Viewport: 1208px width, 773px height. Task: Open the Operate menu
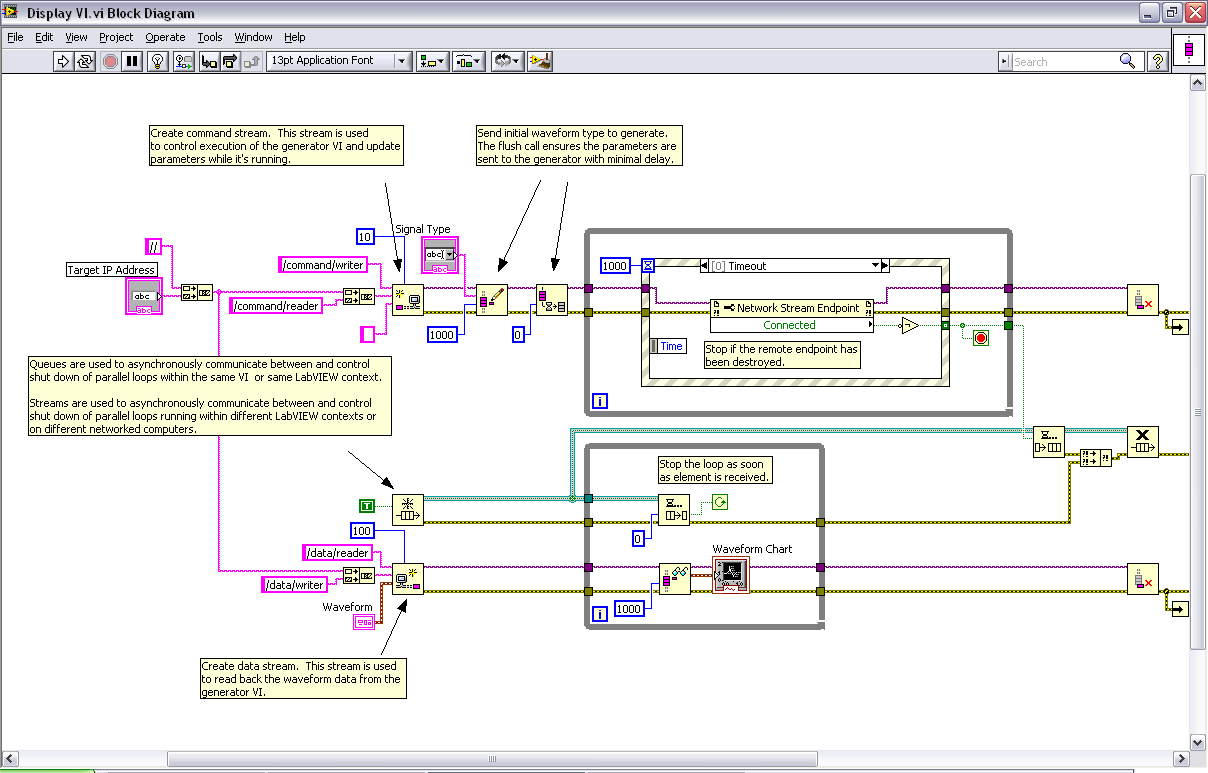click(165, 37)
